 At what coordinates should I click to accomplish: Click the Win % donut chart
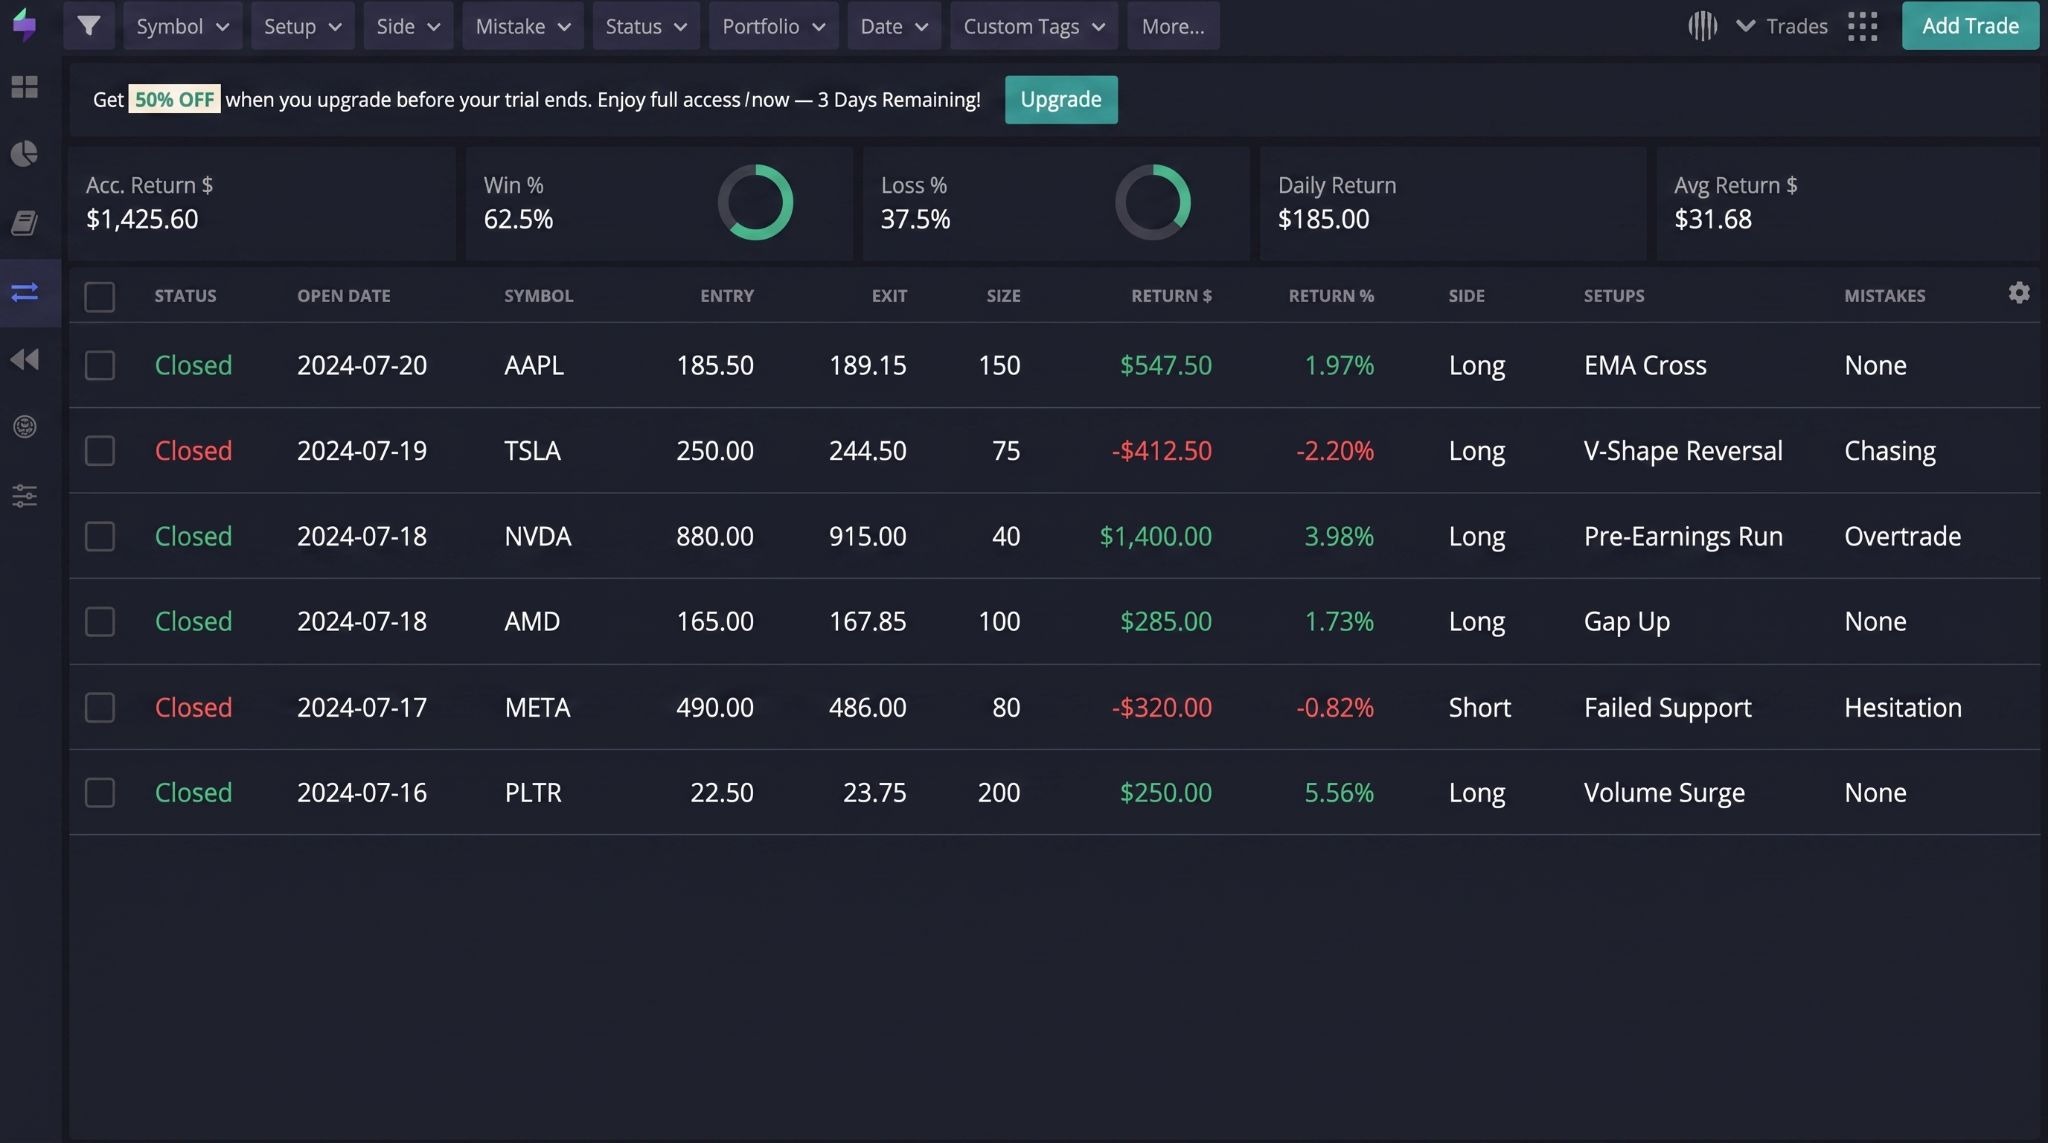(755, 202)
